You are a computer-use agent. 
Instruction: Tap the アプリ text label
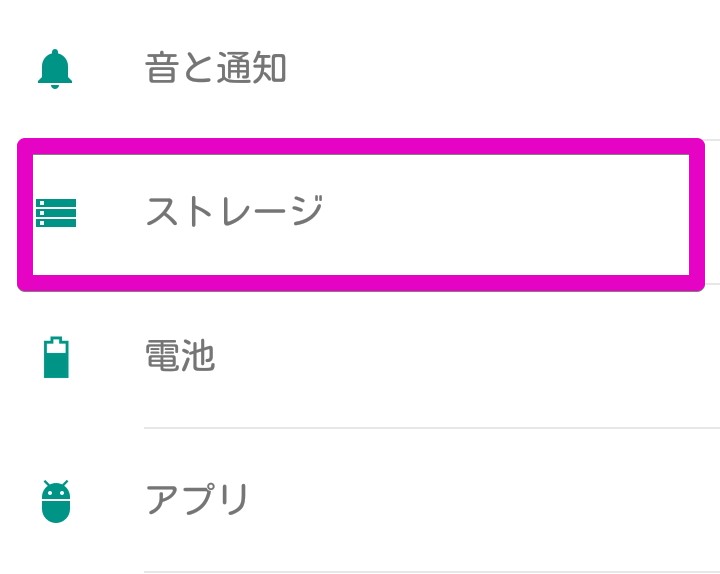pyautogui.click(x=197, y=499)
